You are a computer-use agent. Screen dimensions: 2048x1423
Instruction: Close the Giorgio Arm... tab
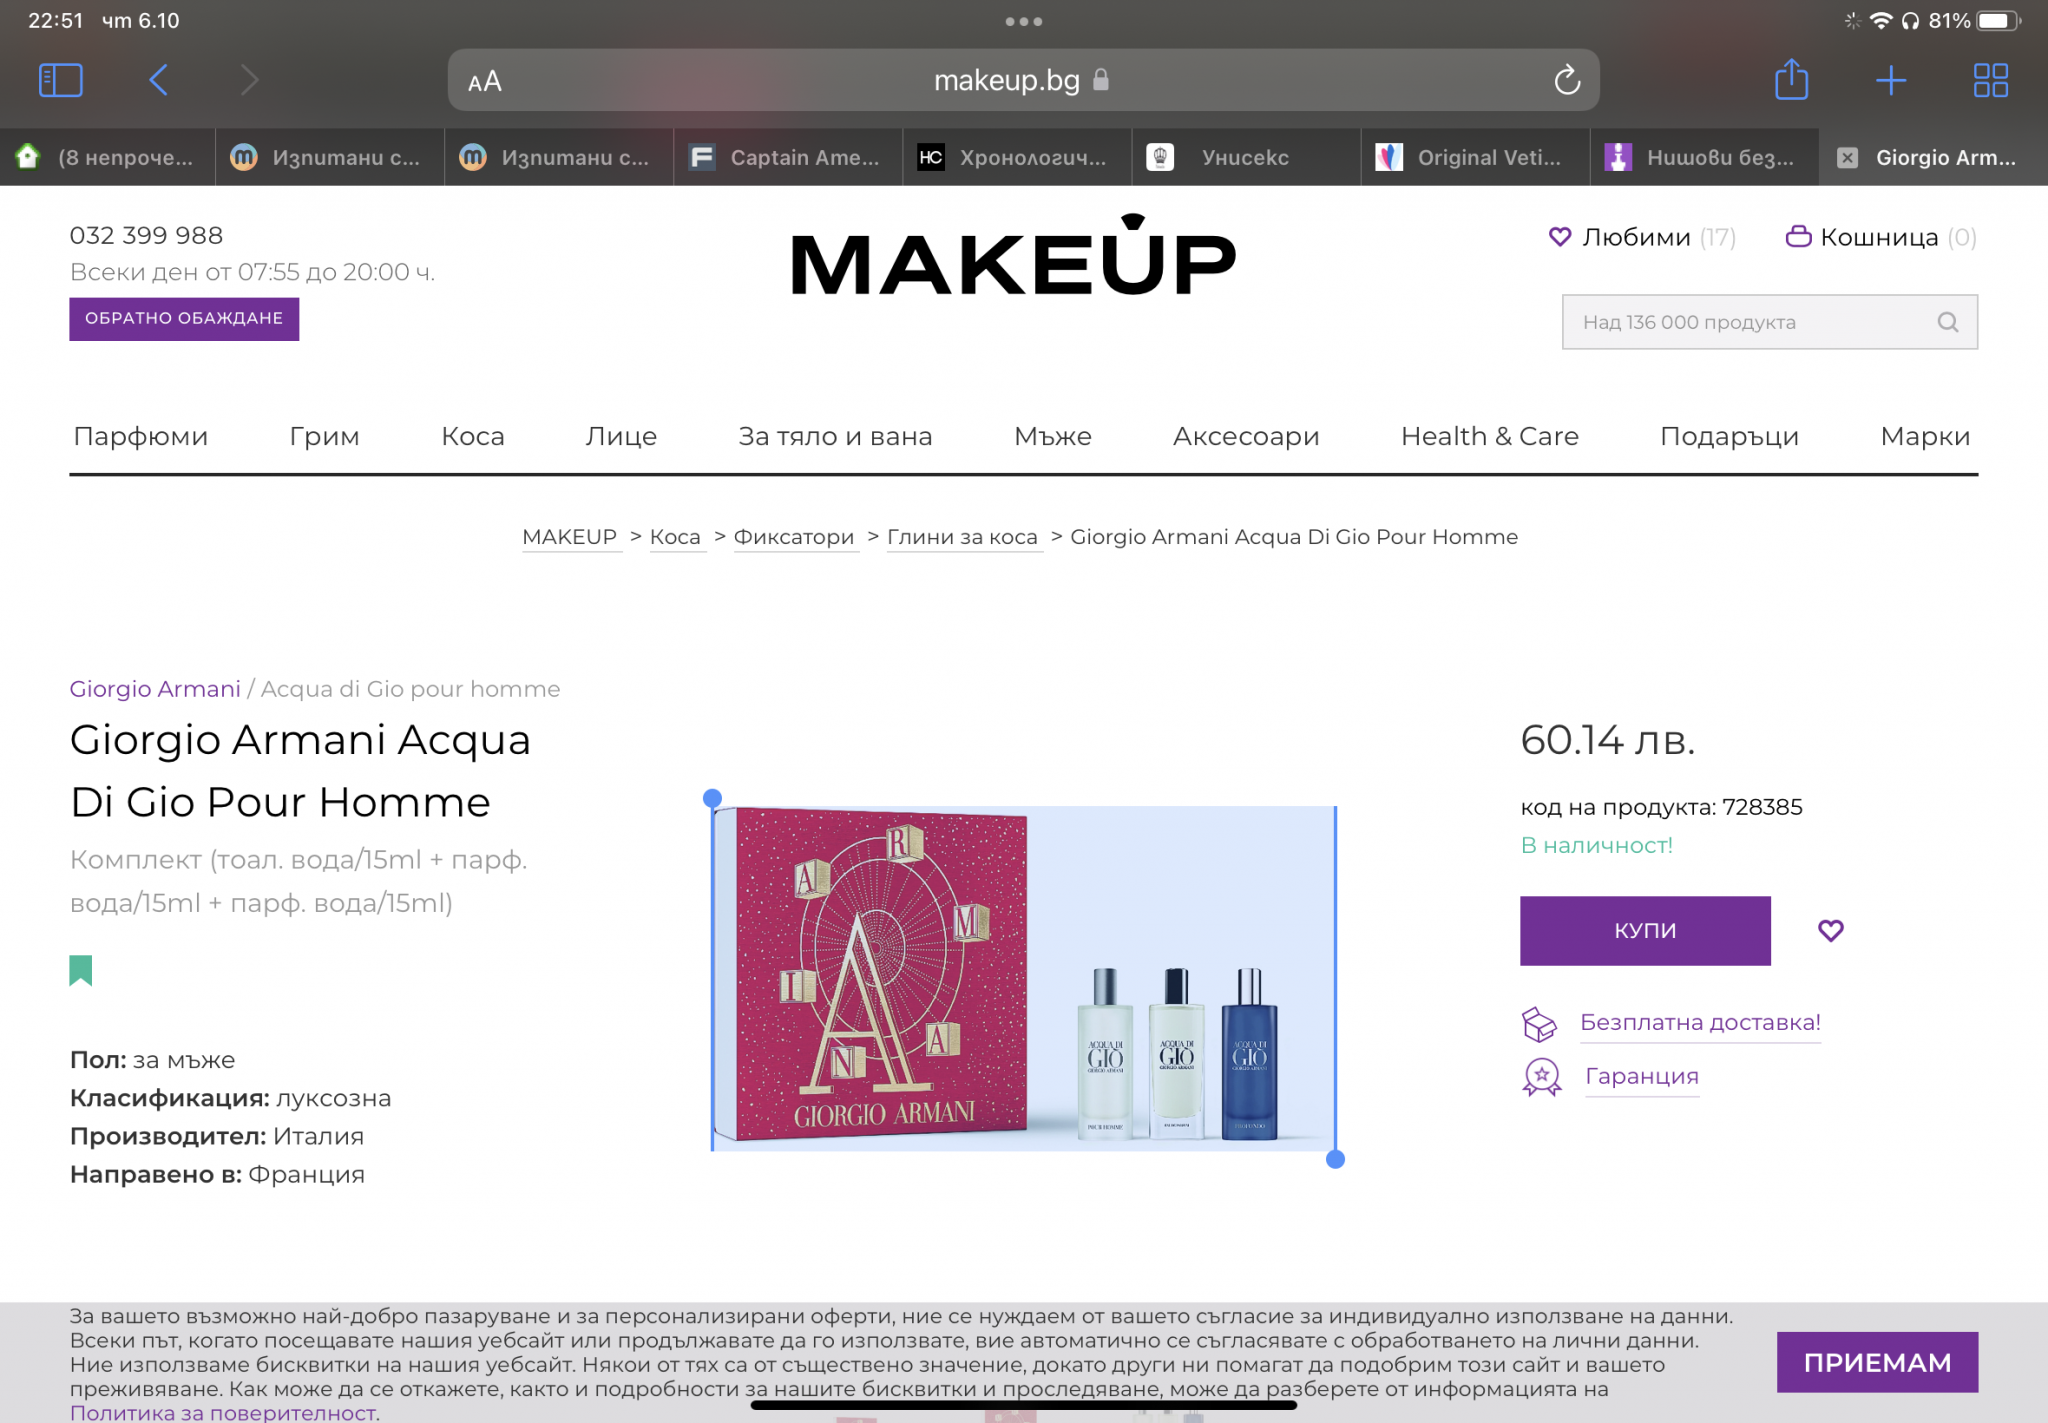[x=1848, y=157]
